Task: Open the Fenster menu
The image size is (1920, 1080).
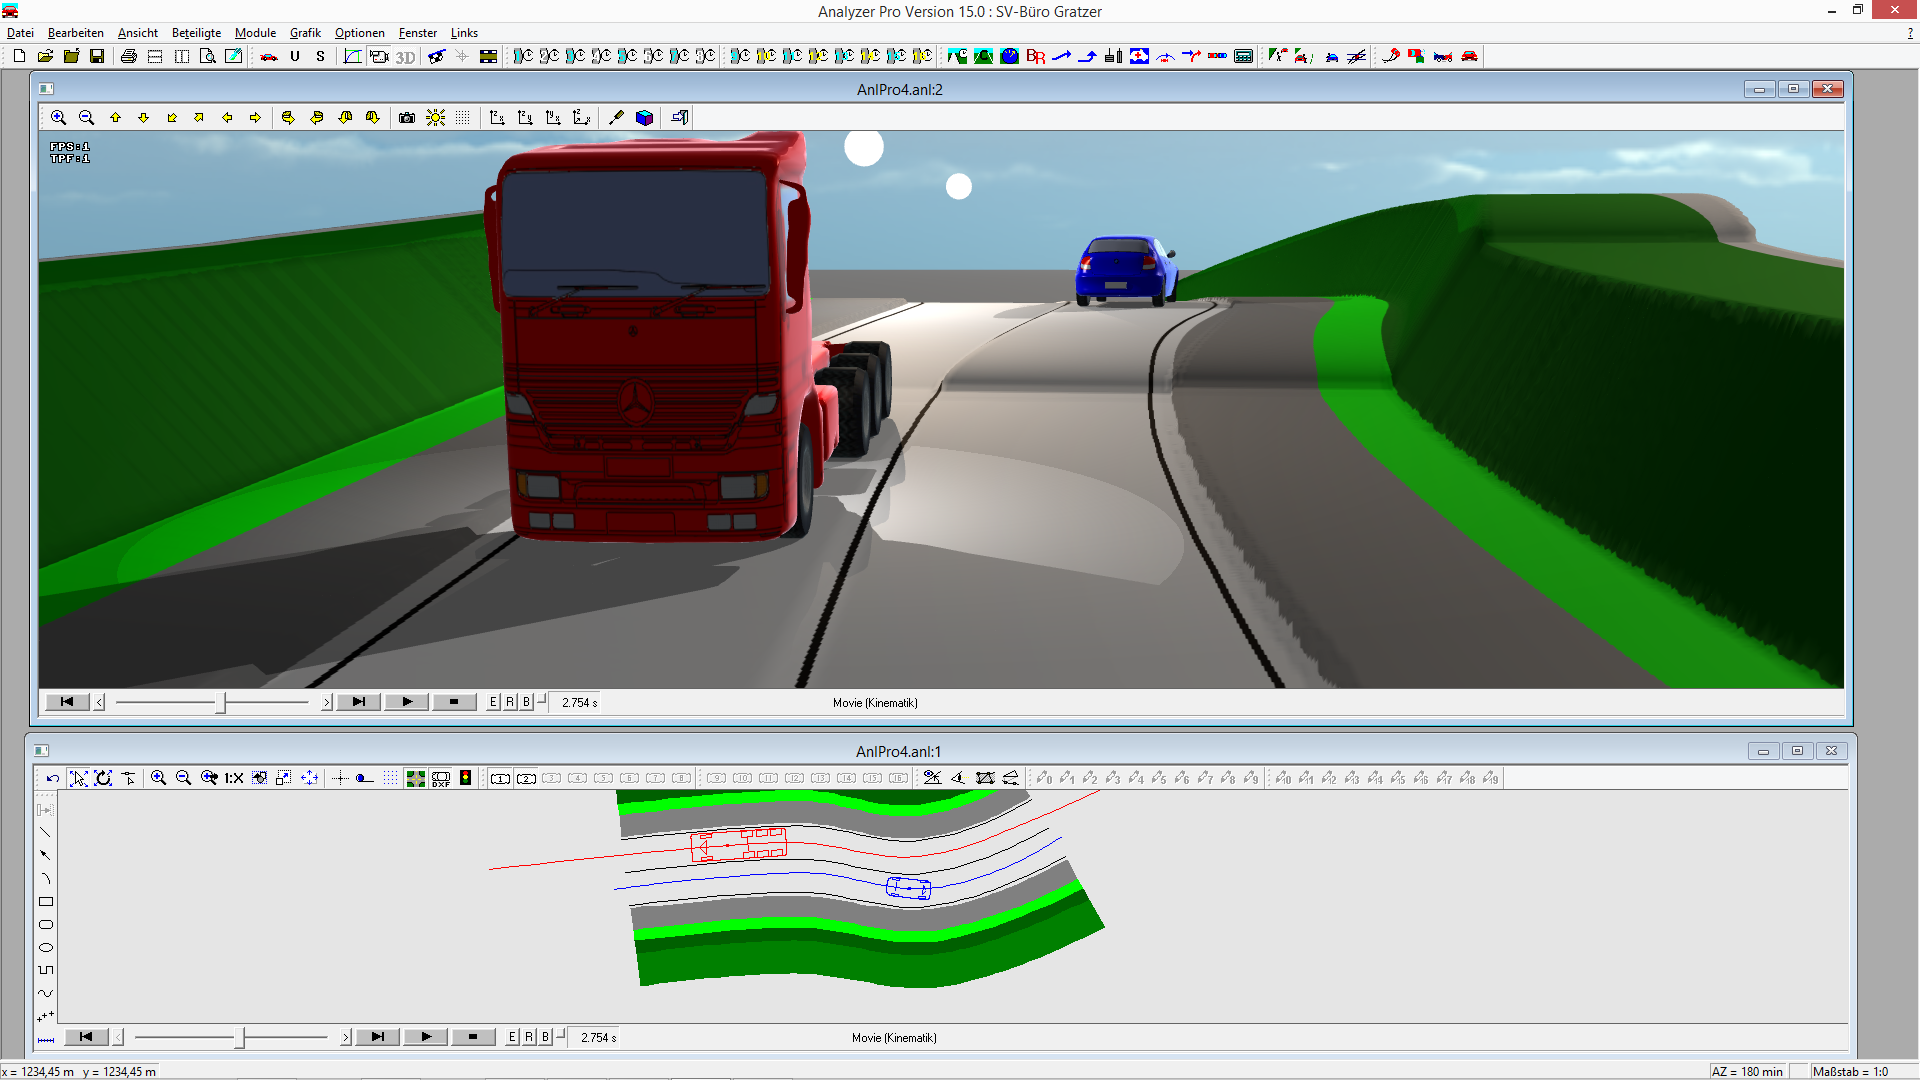Action: (418, 33)
